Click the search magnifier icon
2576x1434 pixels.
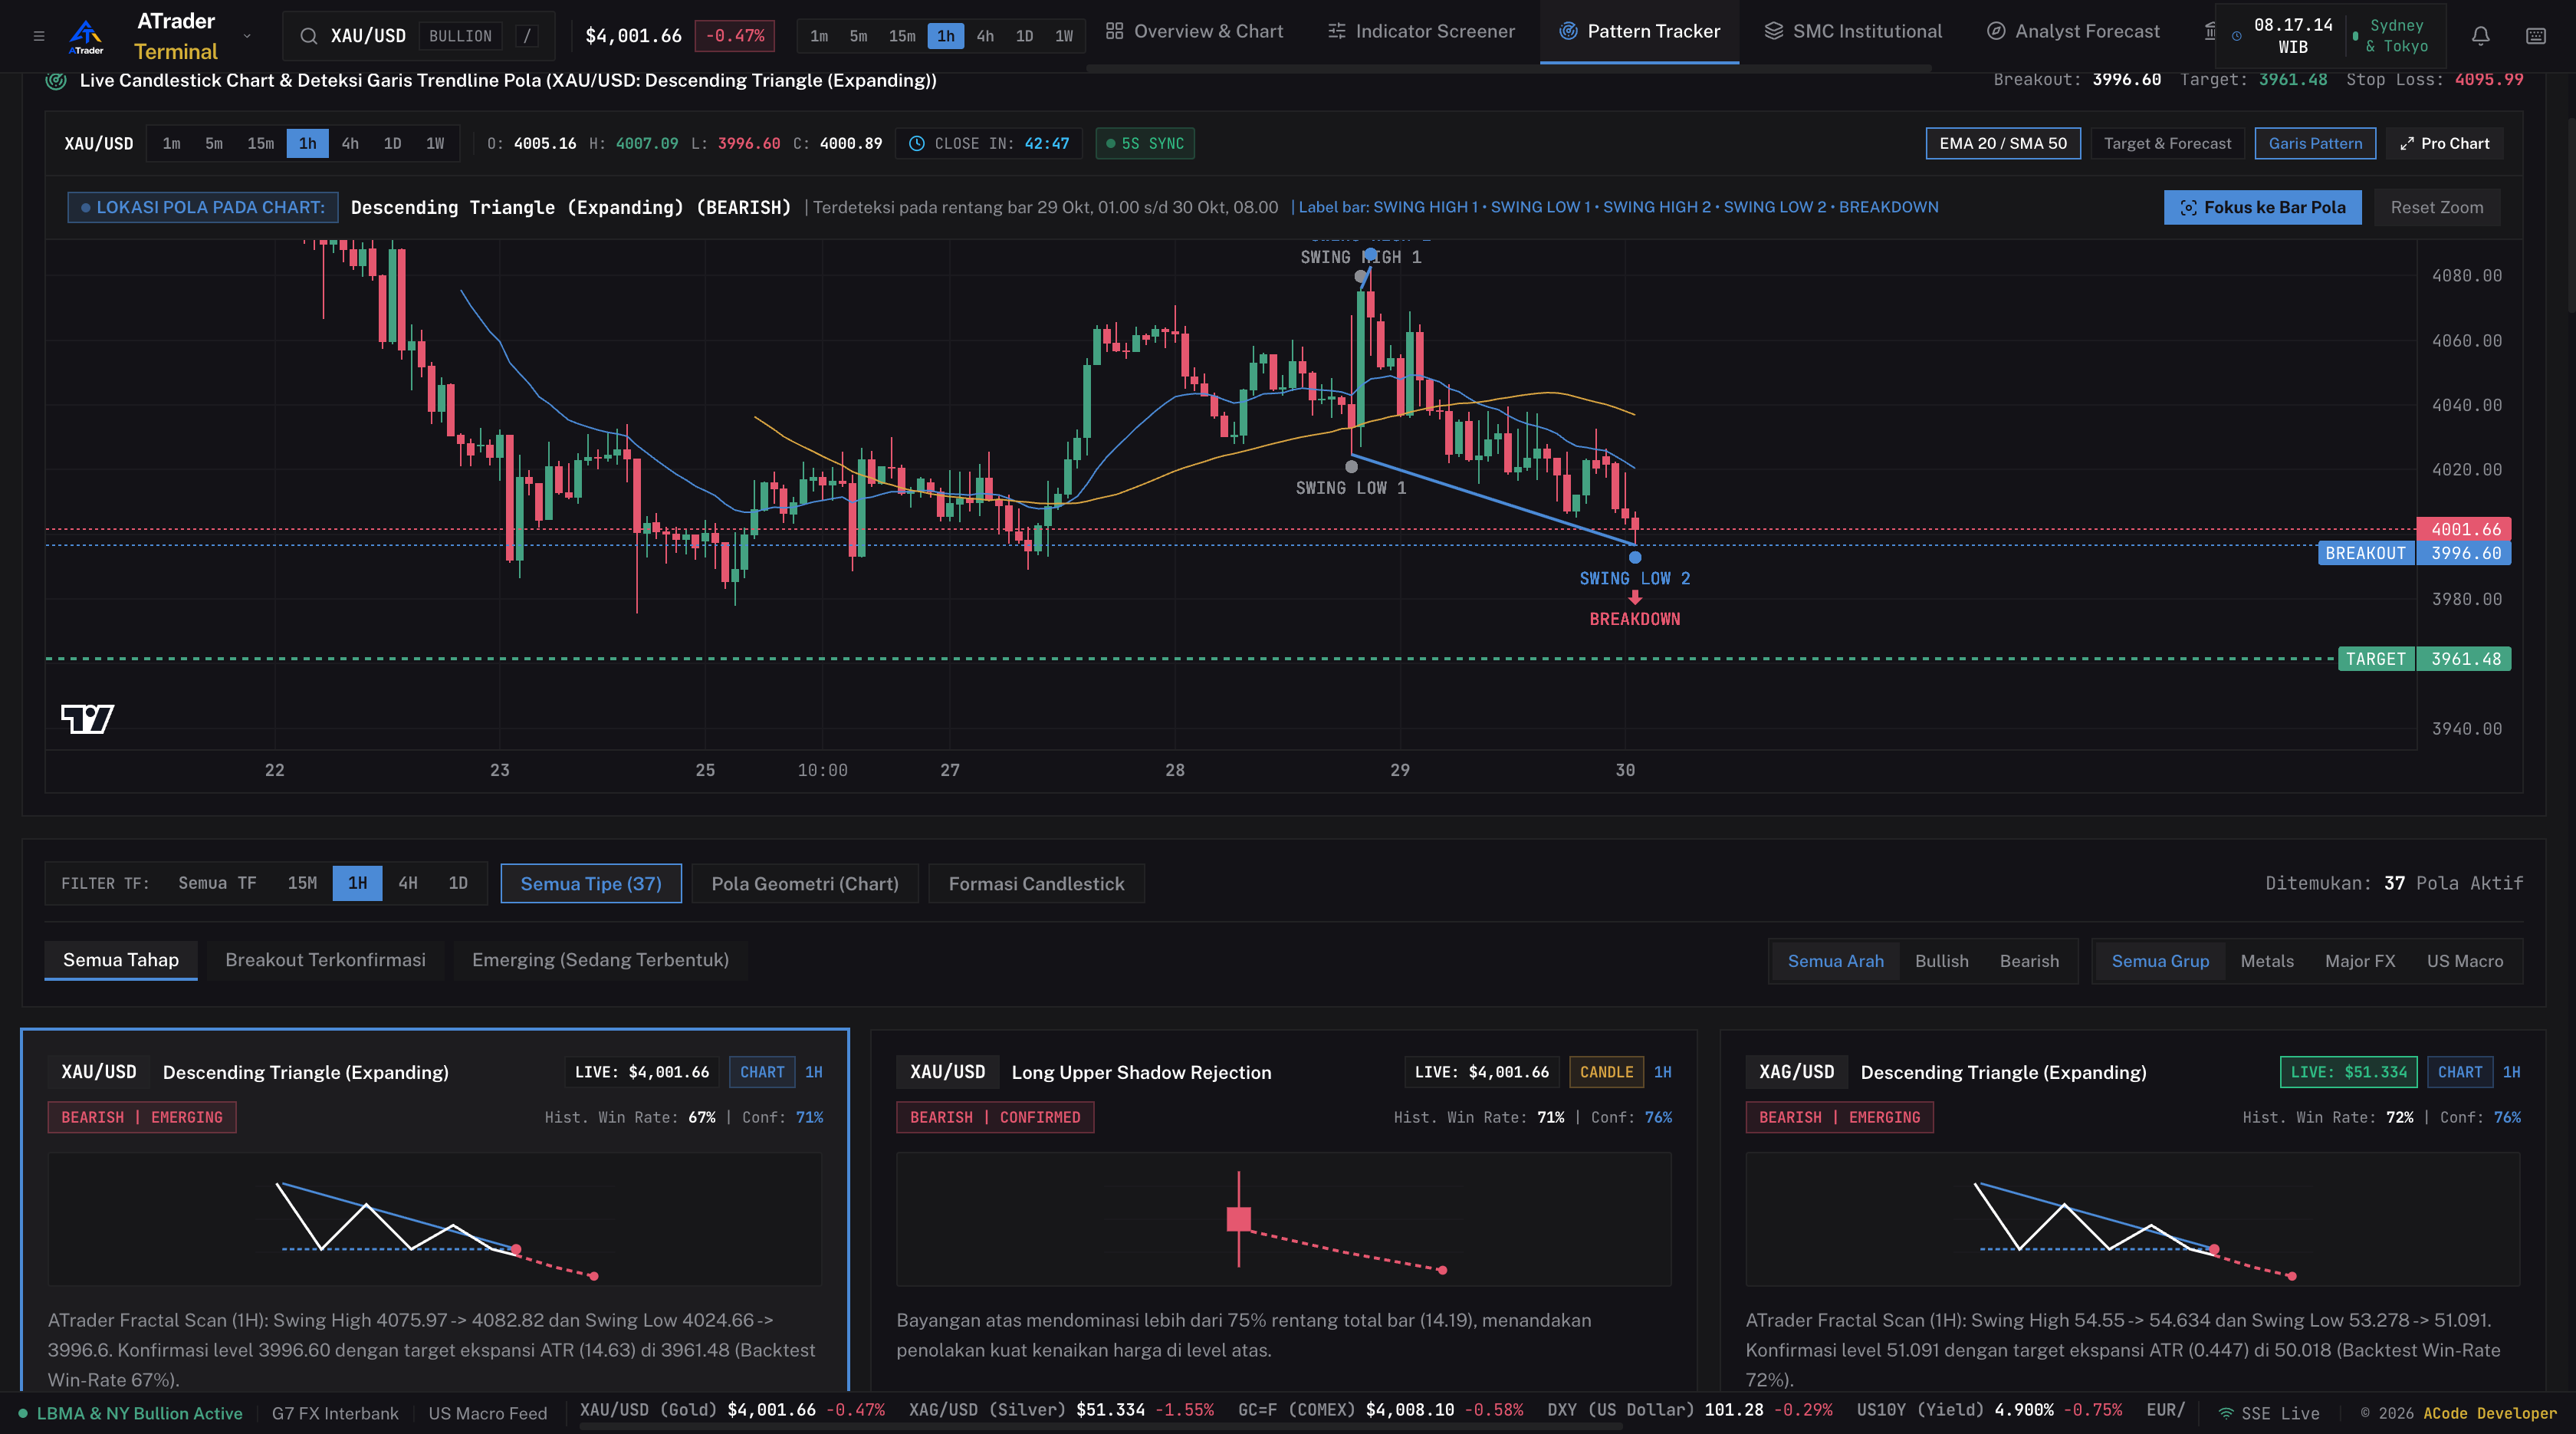(309, 36)
